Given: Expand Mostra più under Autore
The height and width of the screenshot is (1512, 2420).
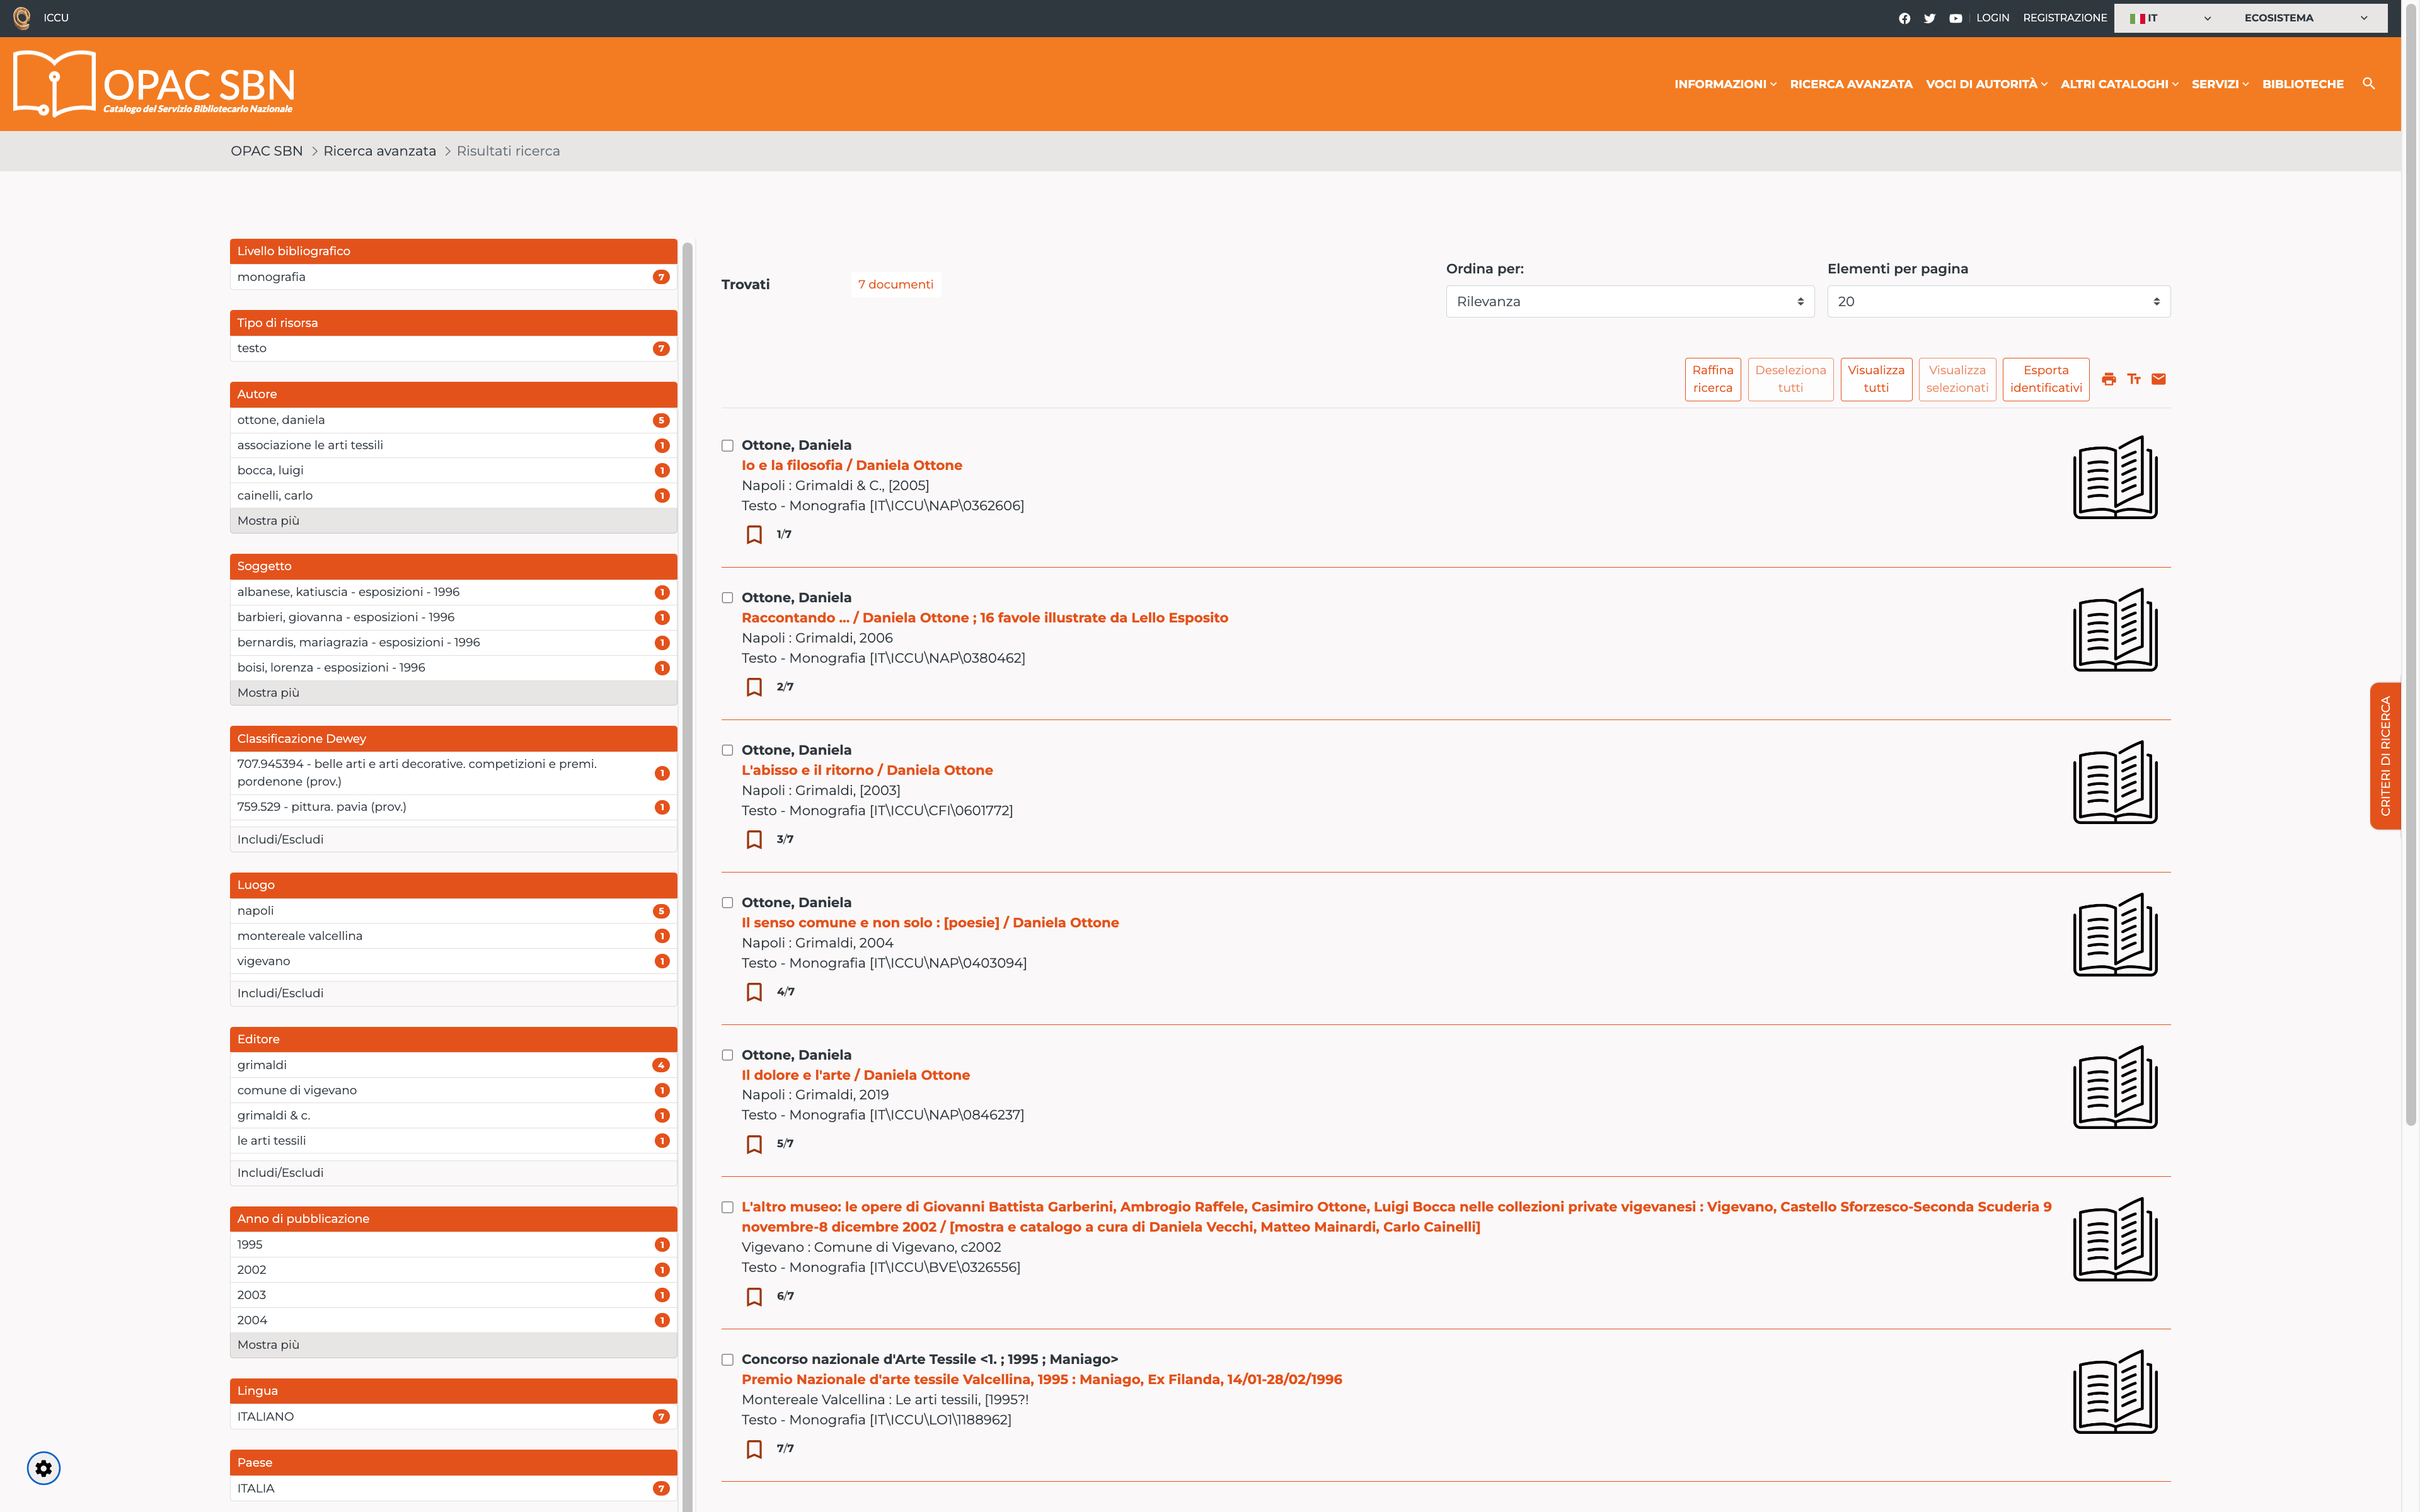Looking at the screenshot, I should tap(453, 521).
